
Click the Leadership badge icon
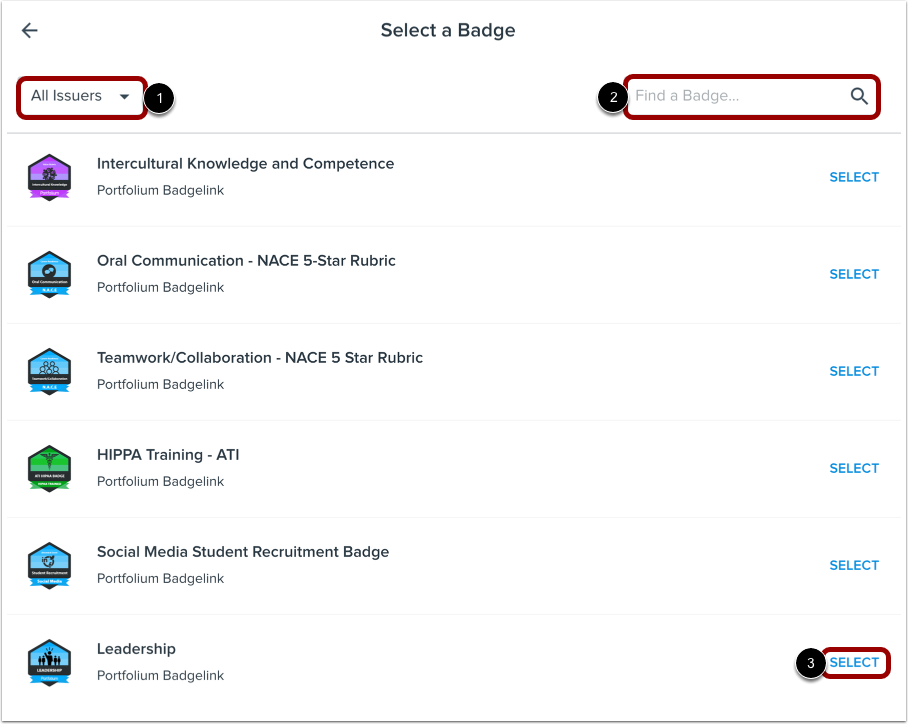(x=50, y=661)
